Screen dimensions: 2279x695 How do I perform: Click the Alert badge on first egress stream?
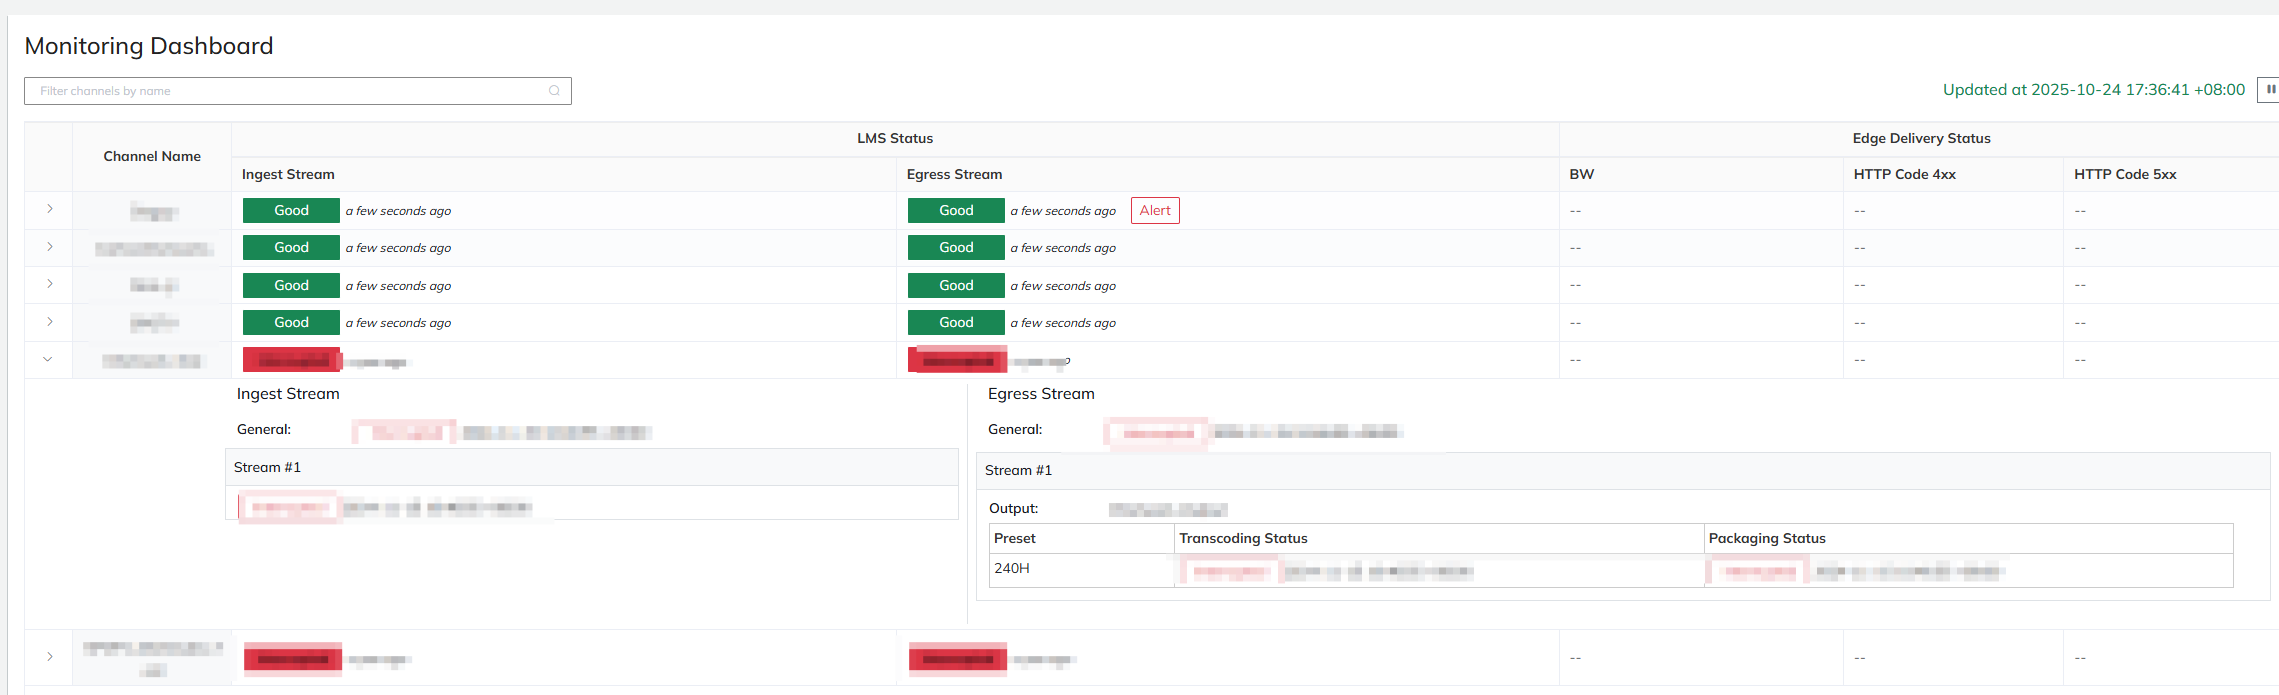pyautogui.click(x=1154, y=210)
